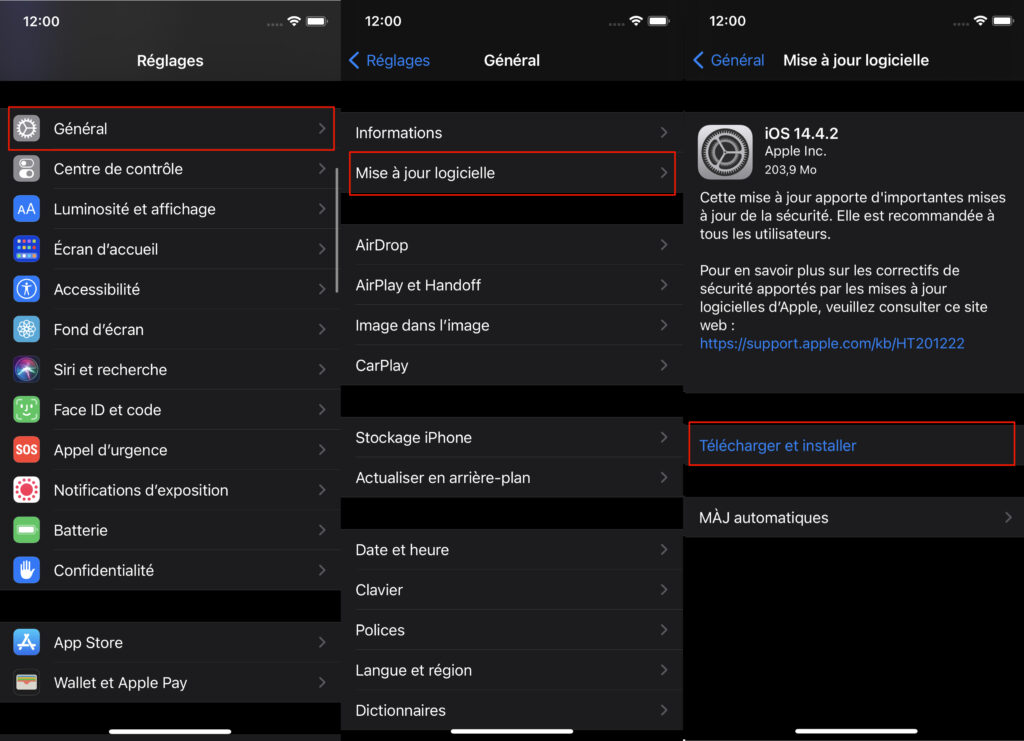Tap the 203,9 Mo size text

pos(790,170)
